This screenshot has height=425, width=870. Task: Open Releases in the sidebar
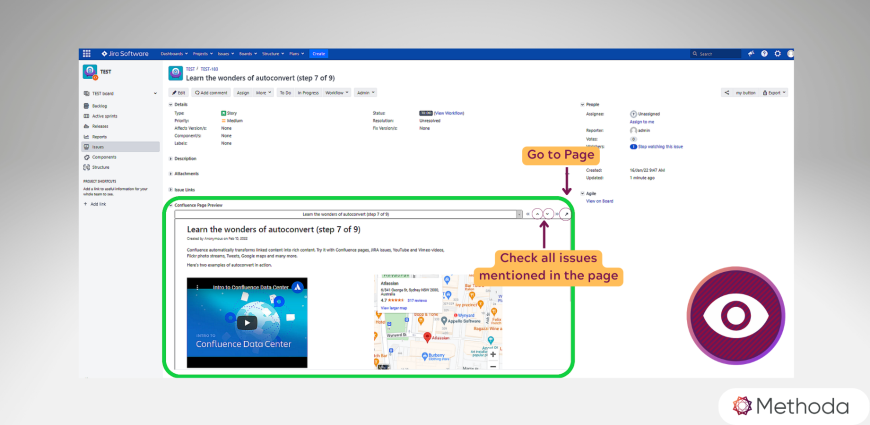pos(100,127)
